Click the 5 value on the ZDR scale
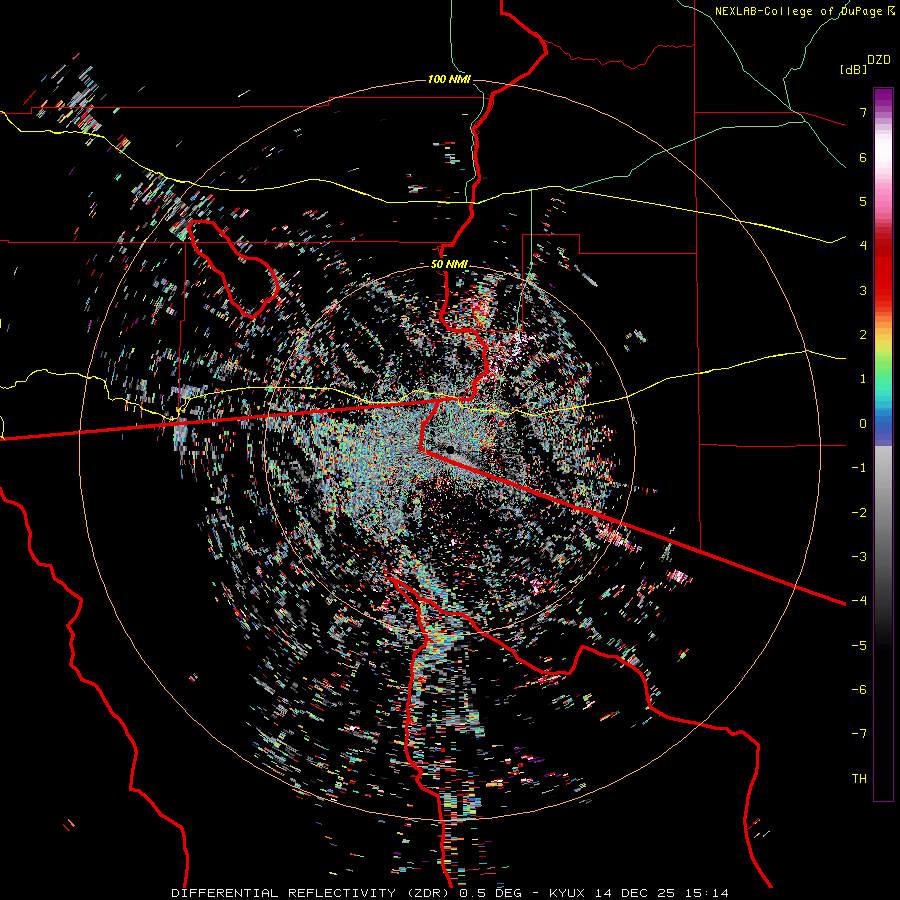Screen dimensions: 900x900 point(863,201)
